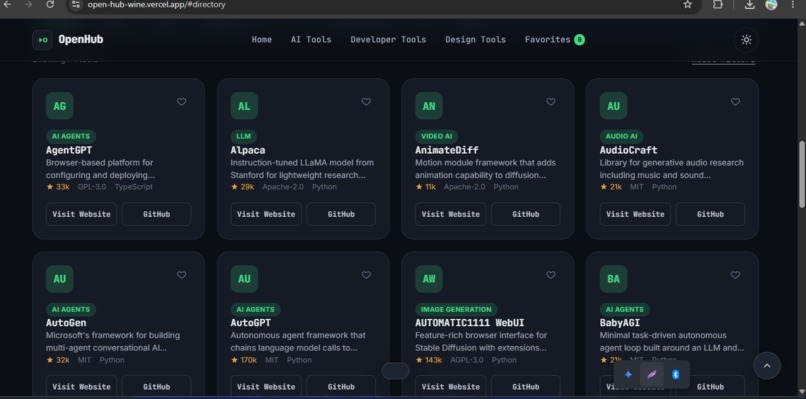
Task: Favorite BabyAGI with its heart icon
Action: pos(735,275)
